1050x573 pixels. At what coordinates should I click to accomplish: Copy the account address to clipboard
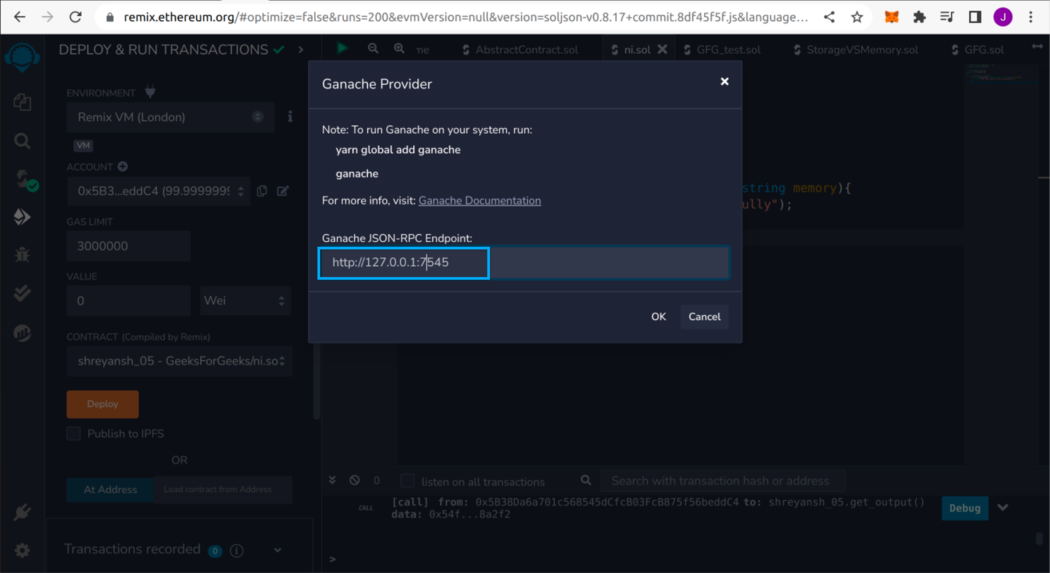pos(262,191)
